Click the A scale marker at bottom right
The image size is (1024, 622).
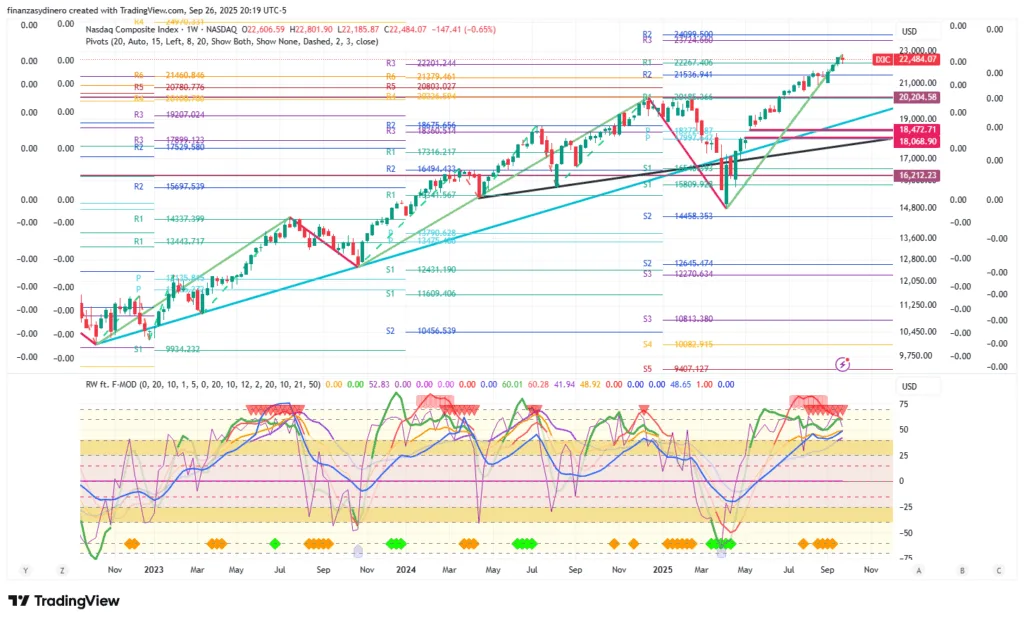click(918, 570)
